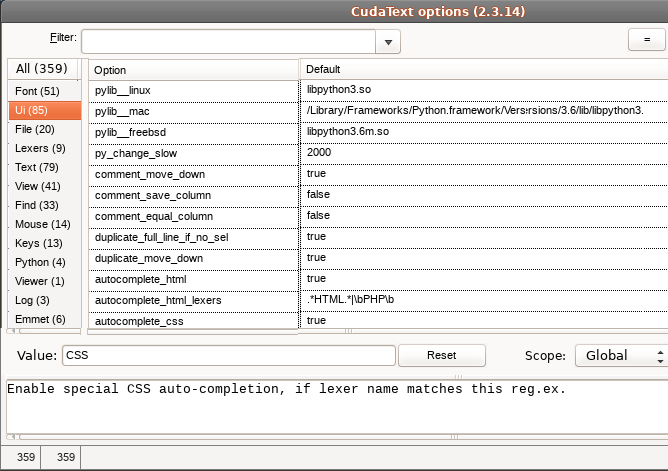Open the Scope dropdown set to Global

[621, 356]
